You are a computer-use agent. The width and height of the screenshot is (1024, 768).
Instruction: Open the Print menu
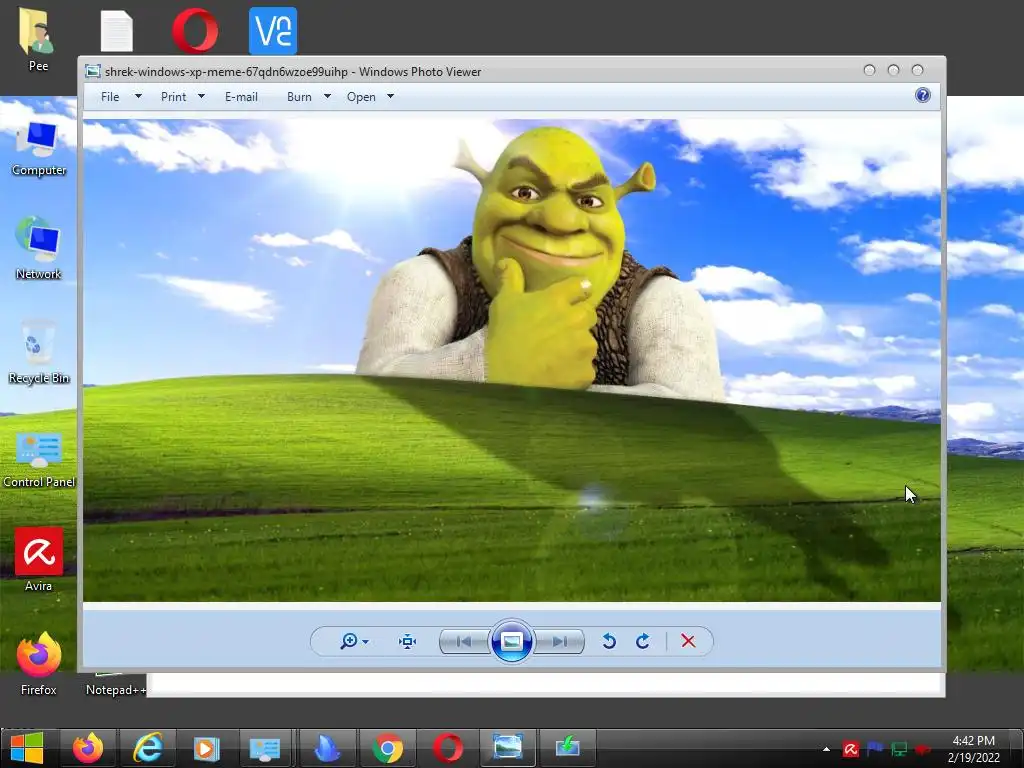pyautogui.click(x=173, y=97)
